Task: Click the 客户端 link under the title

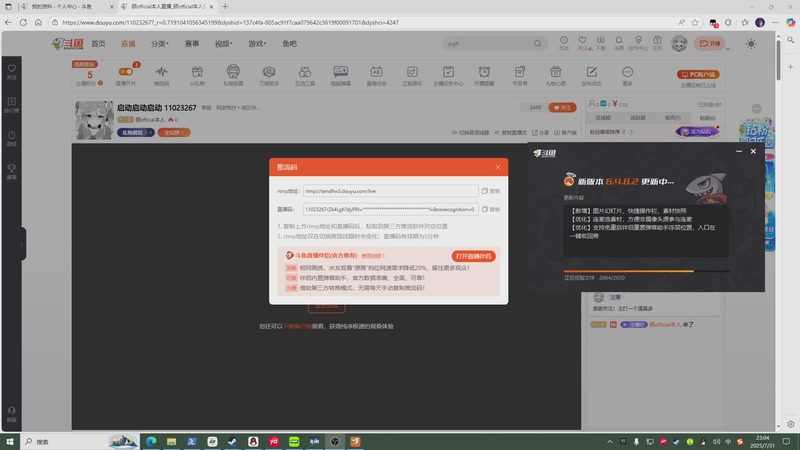Action: pos(565,133)
